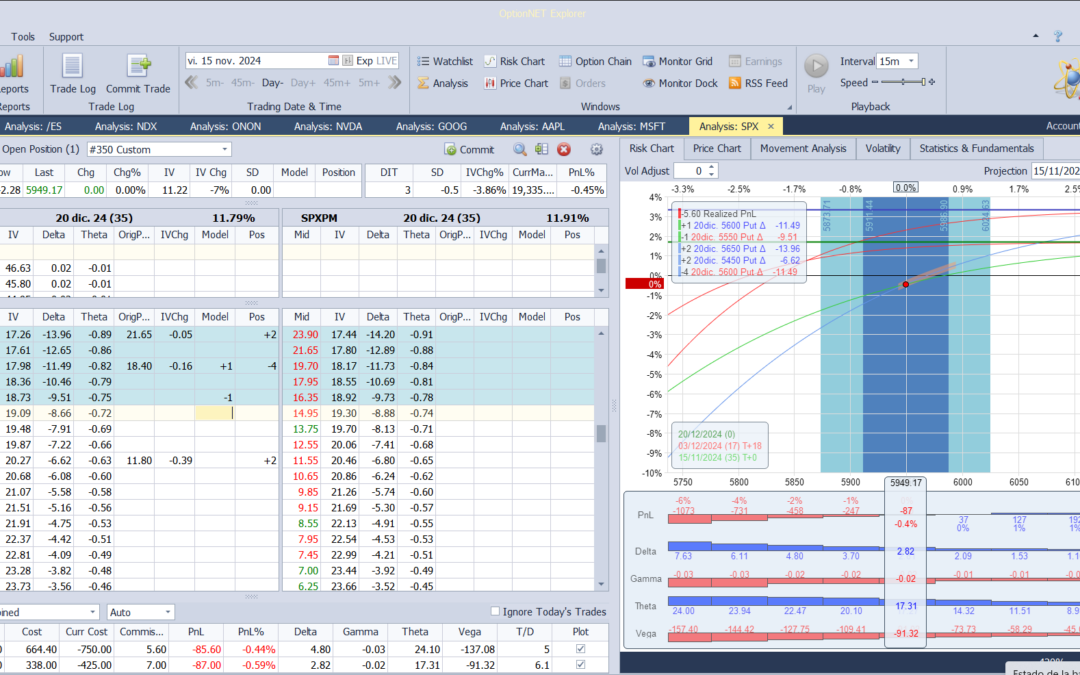Switch to the Movement Analysis tab
Screen dimensions: 1080x675
pyautogui.click(x=802, y=148)
